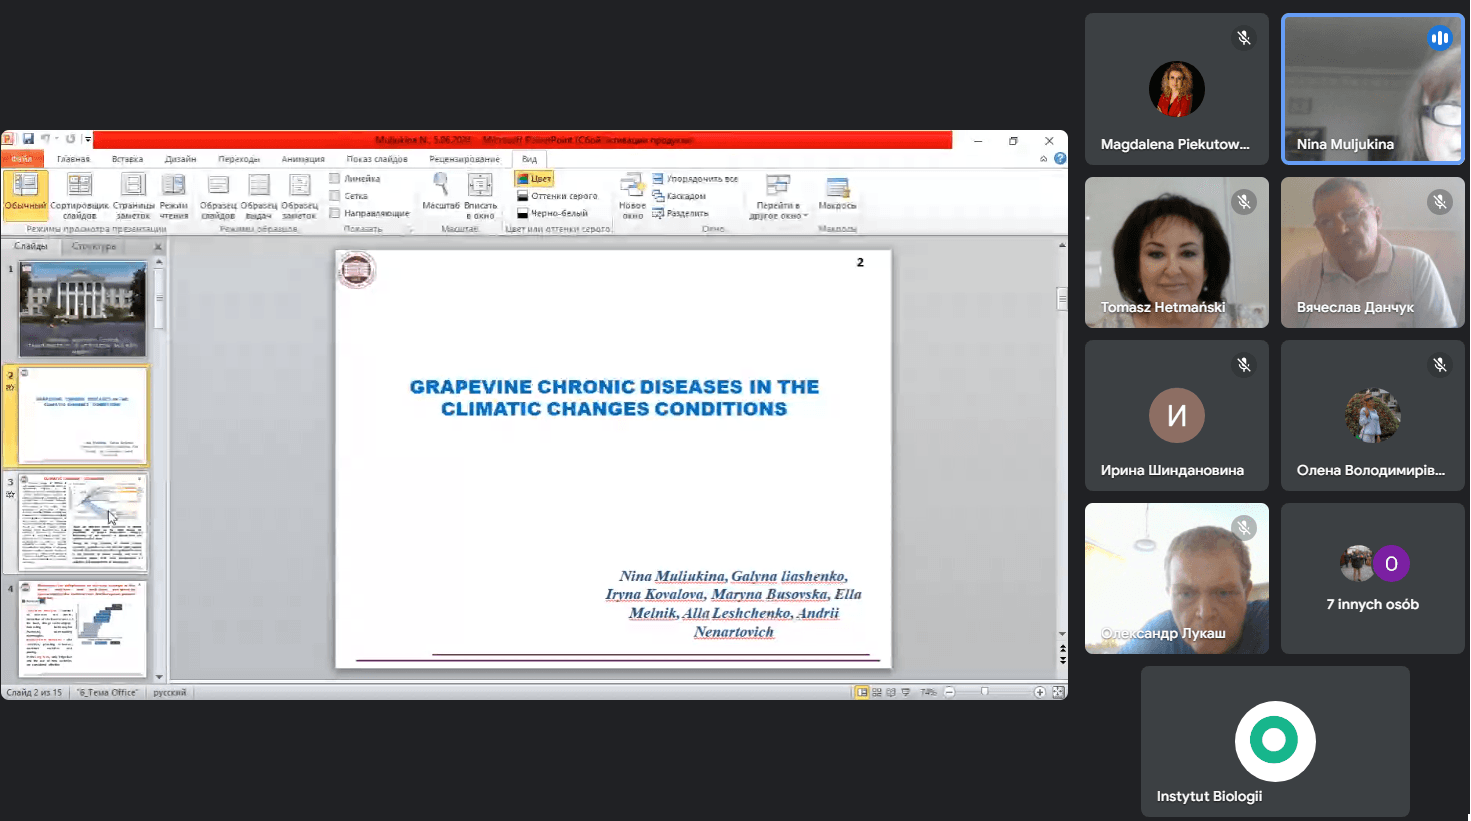Select Обычный (Normal) view in the ribbon
1471x821 pixels.
pos(25,195)
